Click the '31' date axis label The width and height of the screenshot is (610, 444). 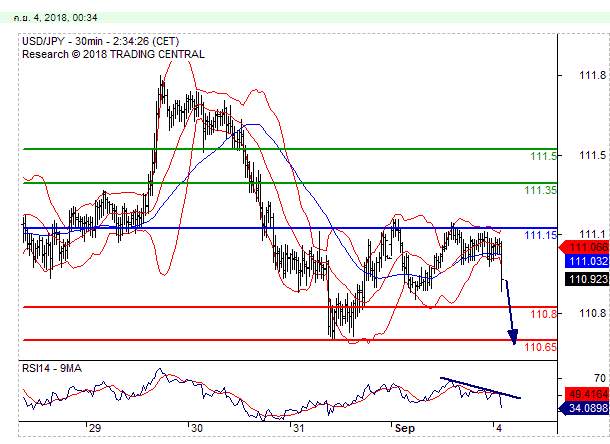click(x=298, y=428)
